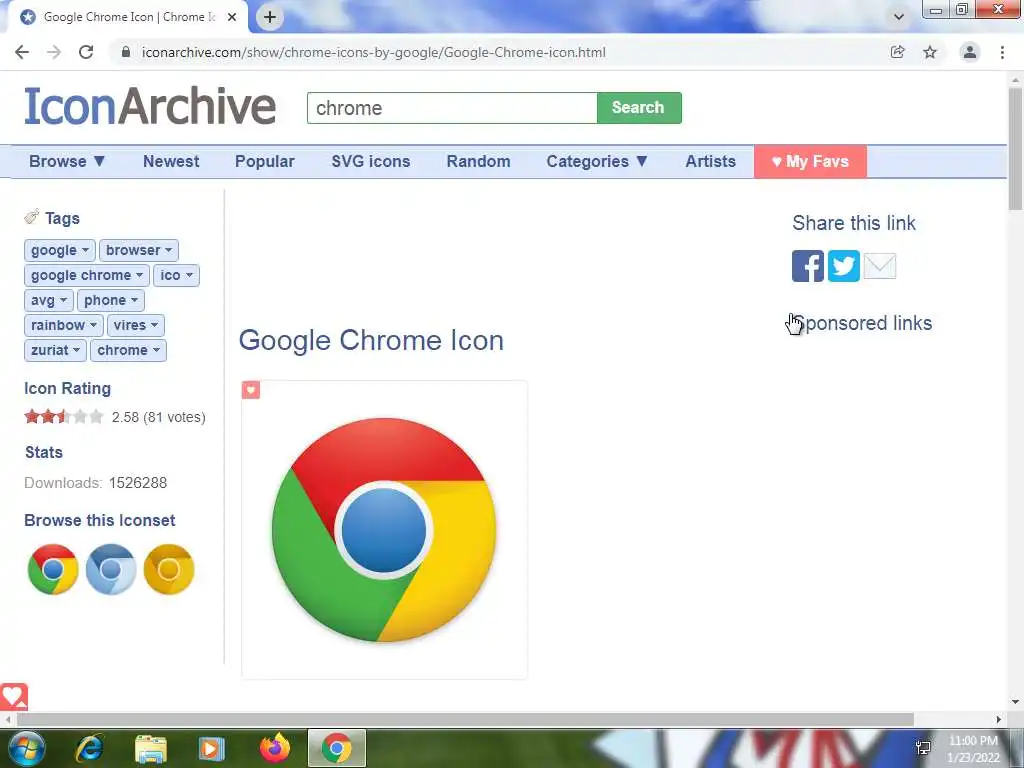
Task: Launch Firefox from the taskbar
Action: pyautogui.click(x=275, y=748)
